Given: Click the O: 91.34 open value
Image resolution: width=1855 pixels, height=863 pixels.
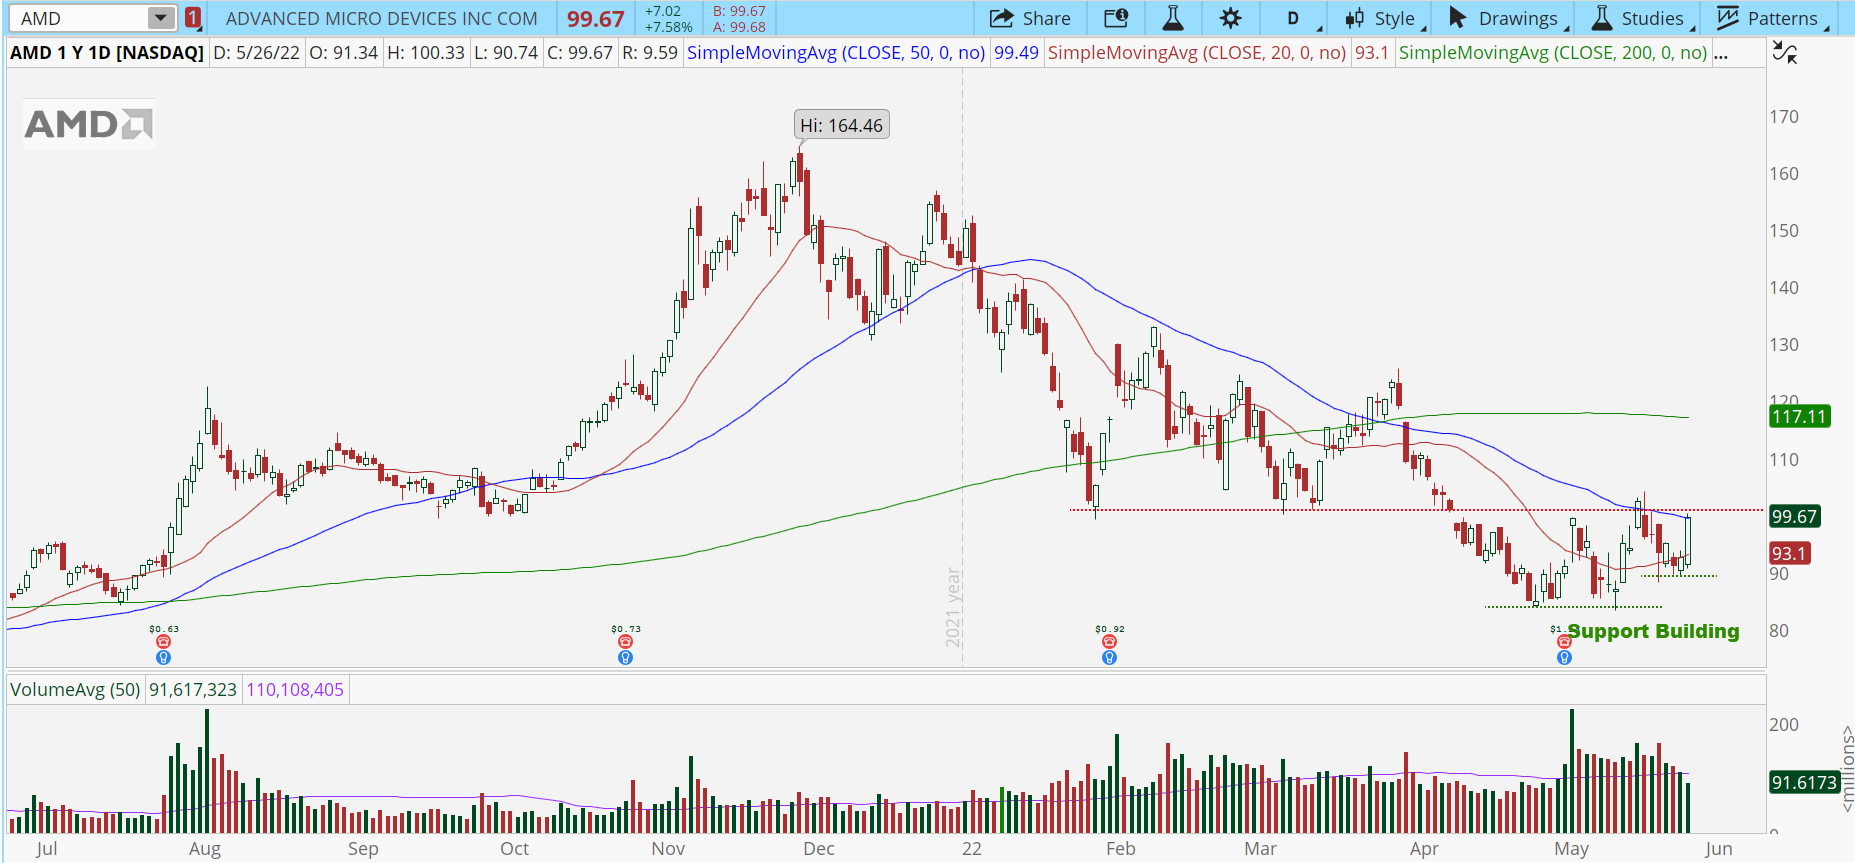Looking at the screenshot, I should point(343,53).
